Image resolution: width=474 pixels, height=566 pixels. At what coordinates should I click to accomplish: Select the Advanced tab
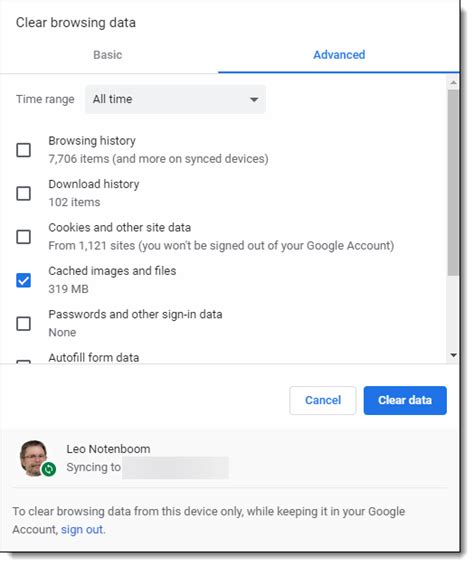(x=339, y=55)
